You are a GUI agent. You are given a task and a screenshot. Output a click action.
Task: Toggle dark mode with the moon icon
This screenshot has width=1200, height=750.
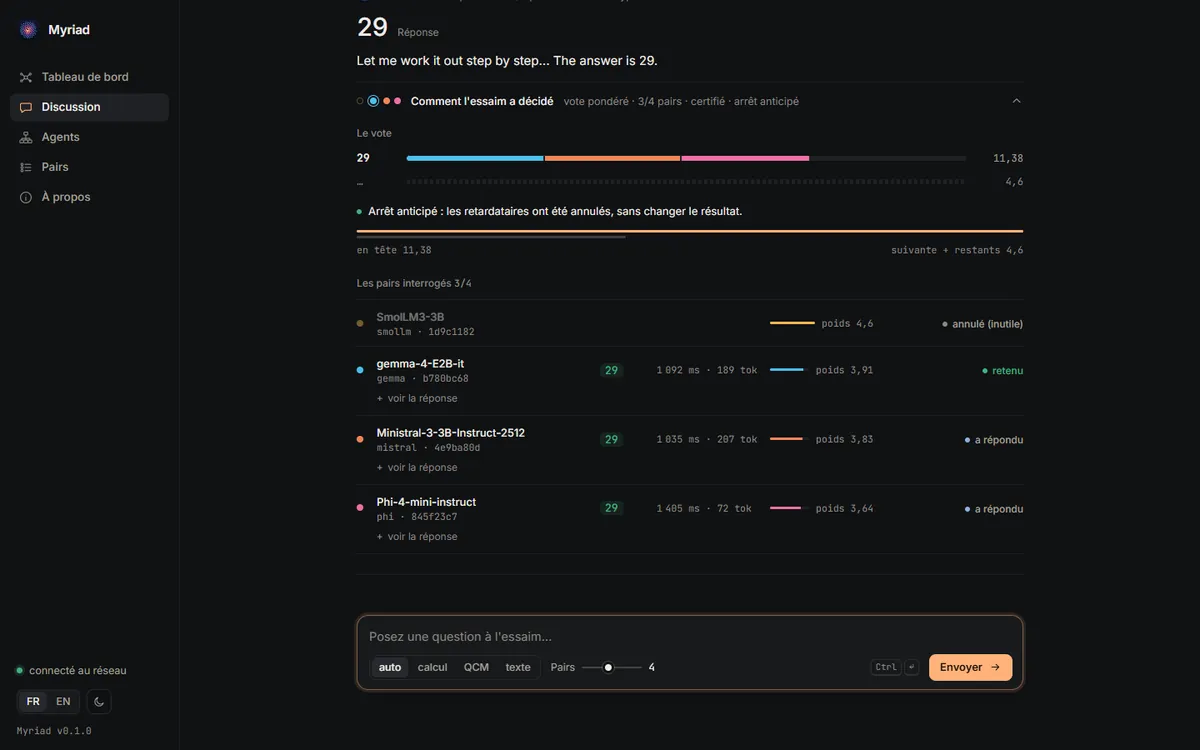(99, 702)
